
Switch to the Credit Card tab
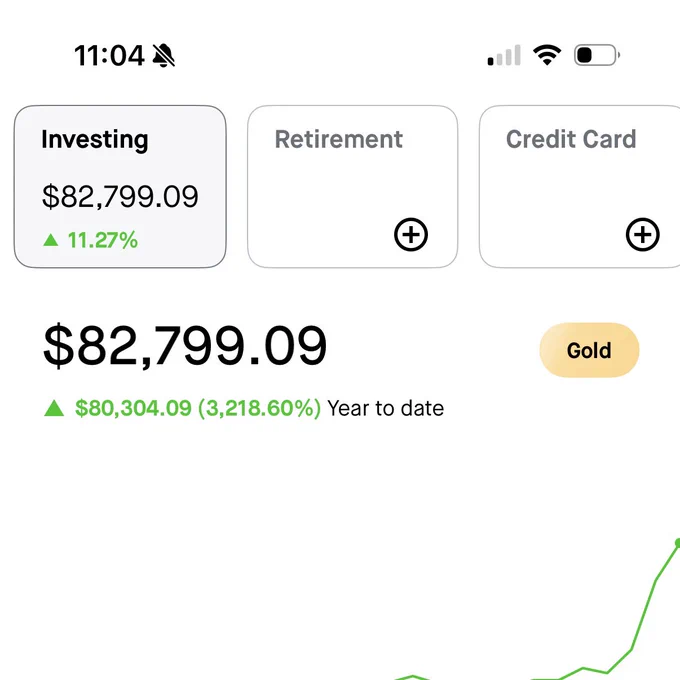point(579,186)
